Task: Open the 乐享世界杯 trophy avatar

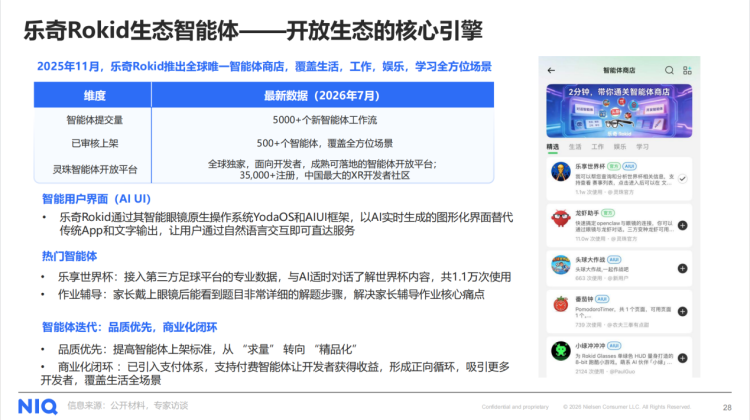Action: point(561,171)
